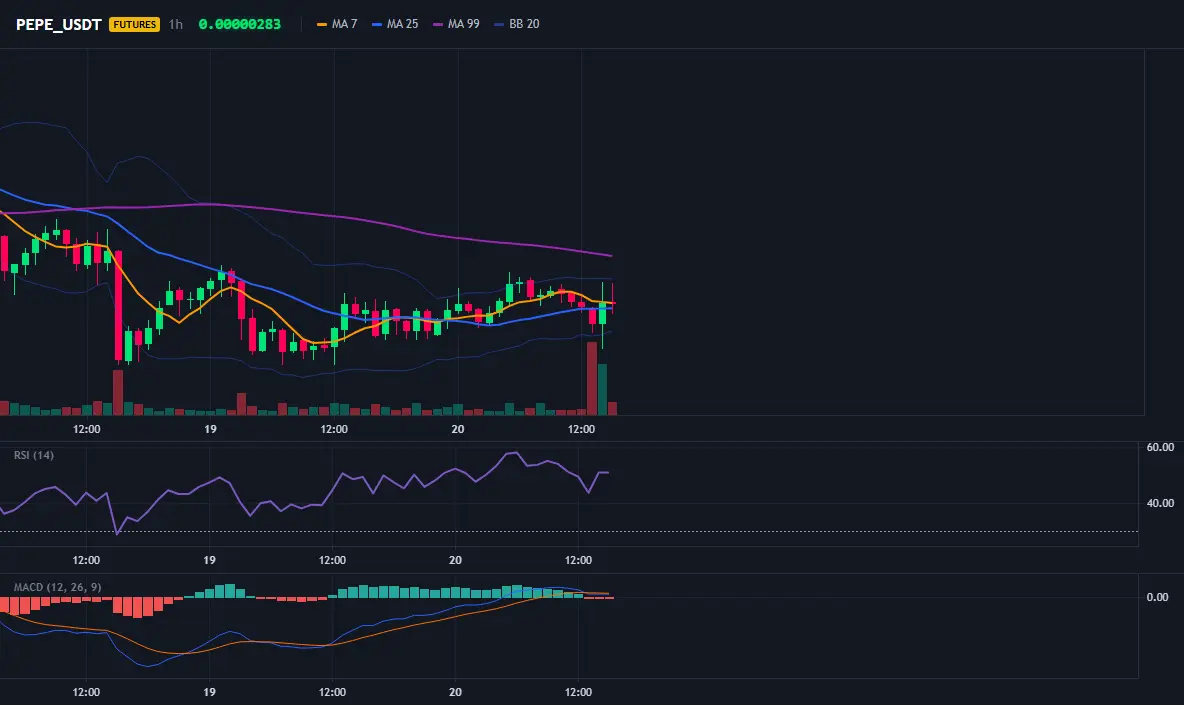This screenshot has width=1184, height=705.
Task: Click the 0.00 MACD axis value
Action: click(1158, 597)
